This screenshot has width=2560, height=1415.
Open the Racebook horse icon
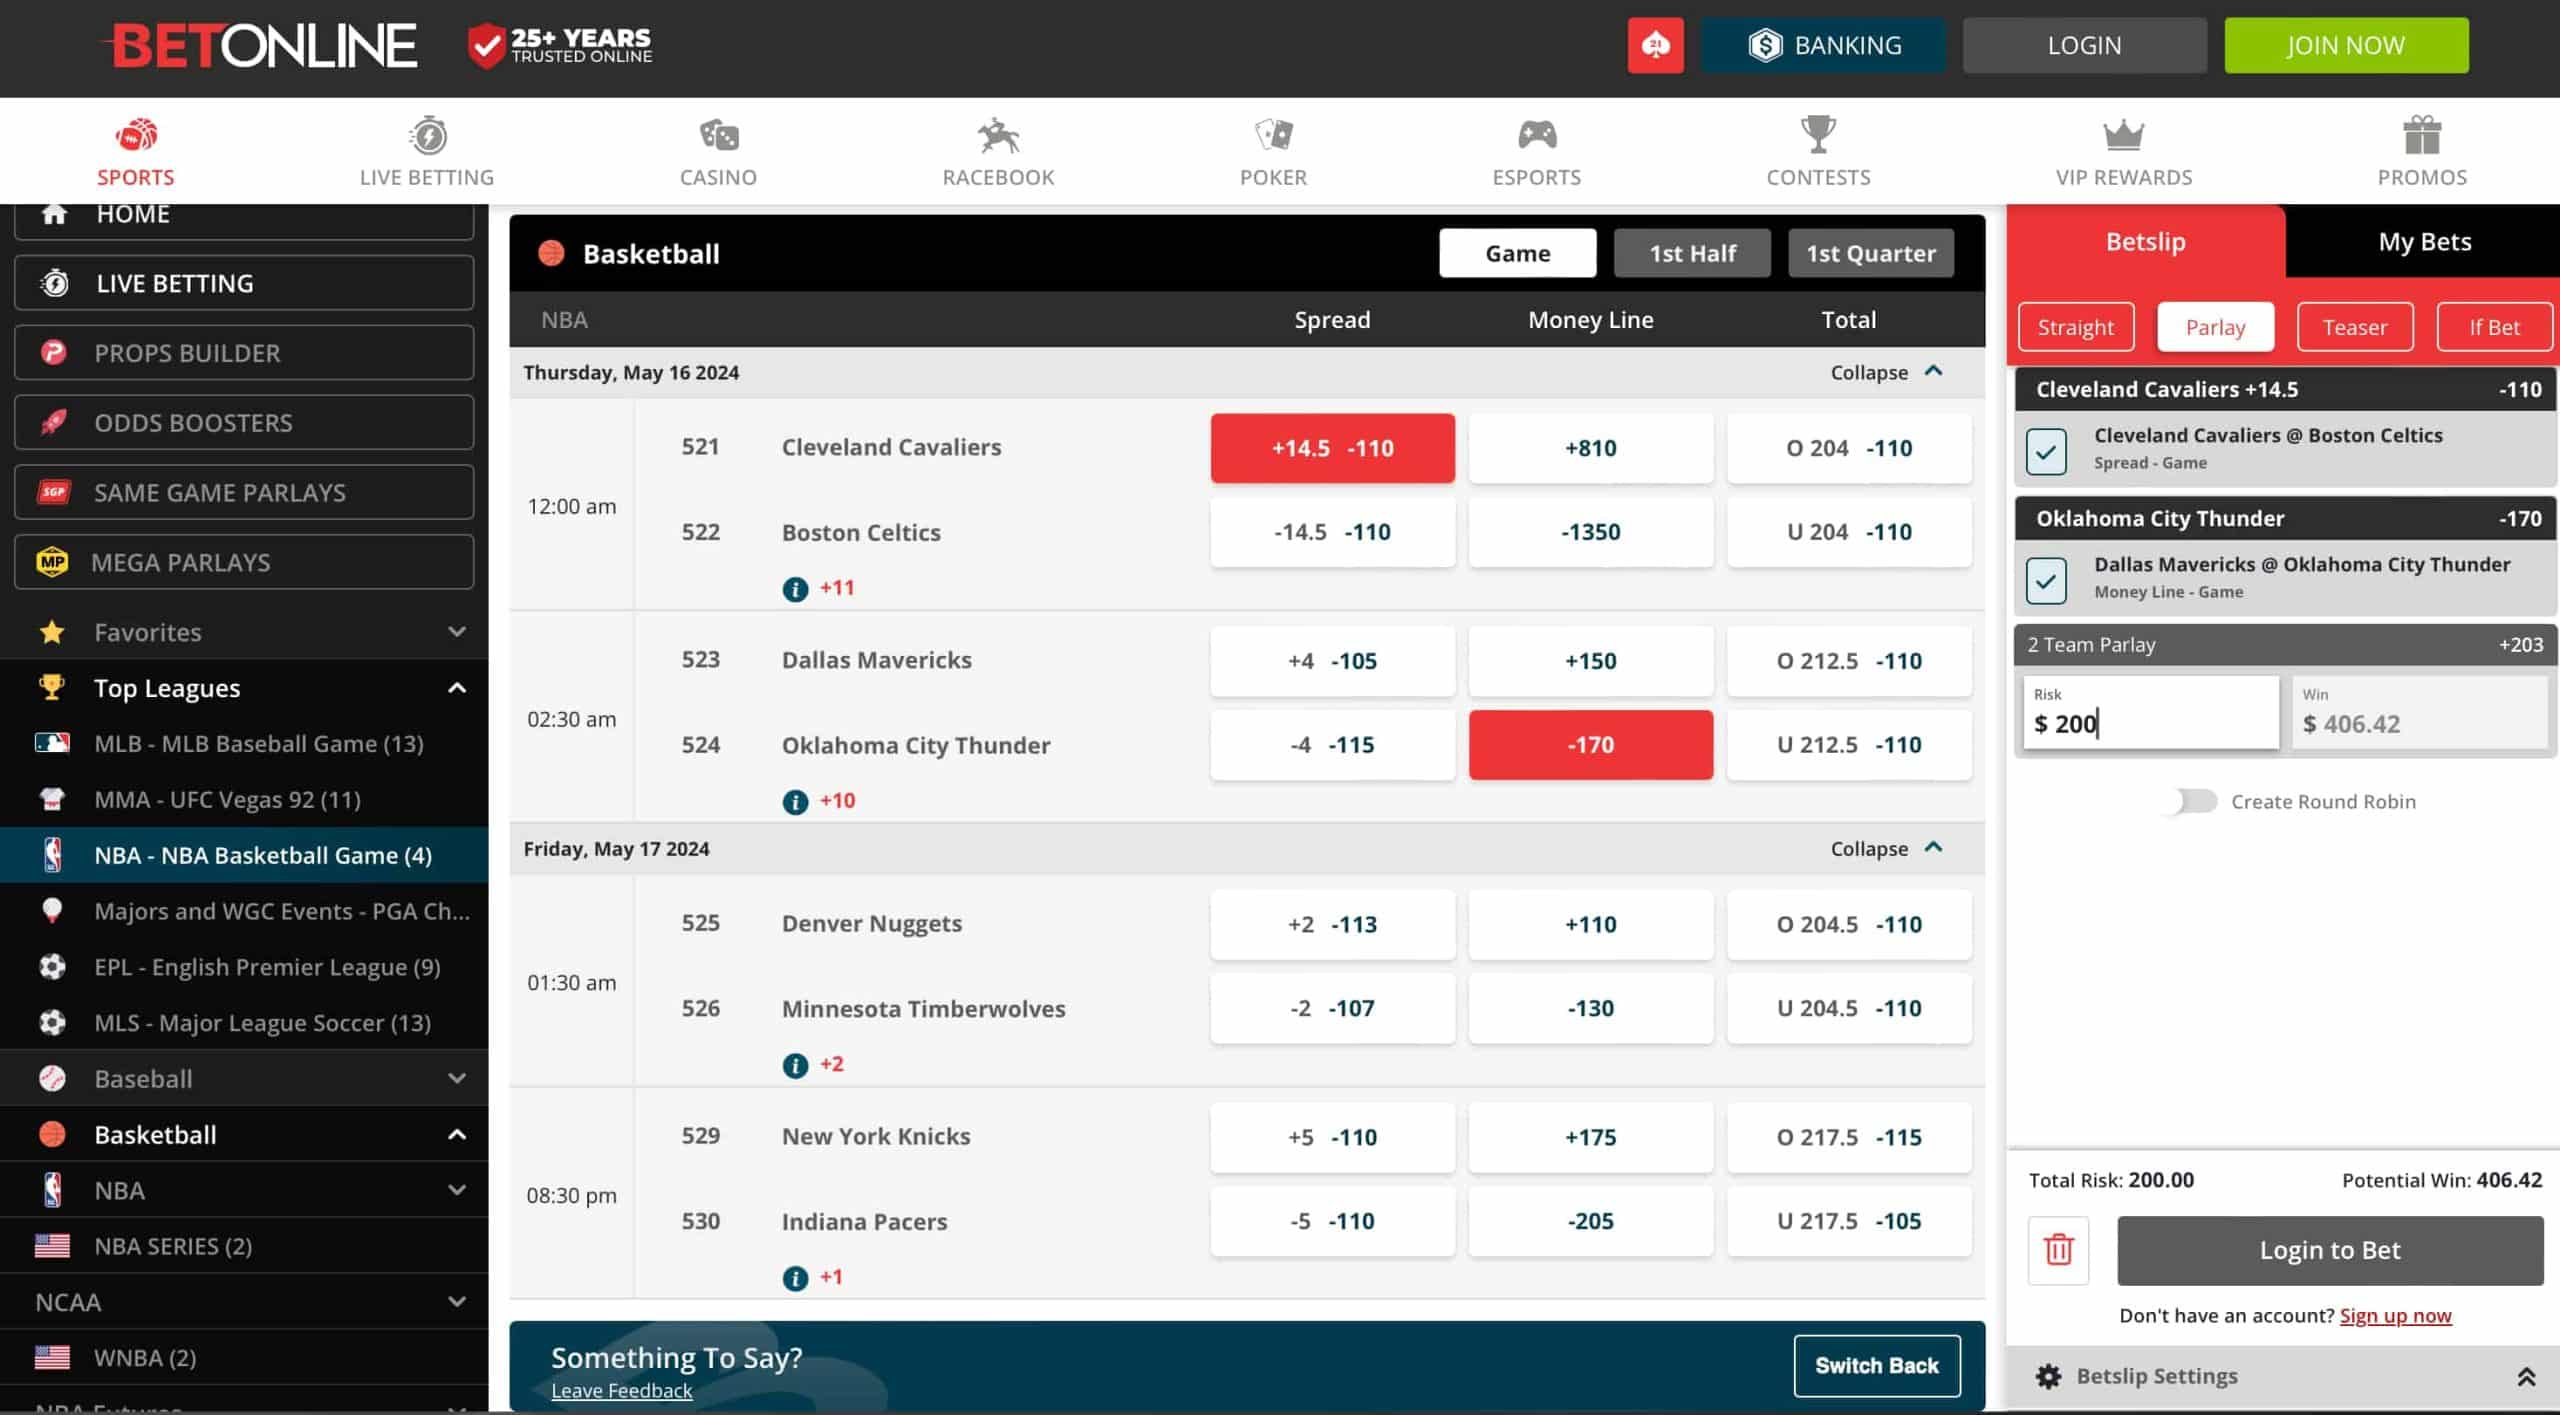point(998,135)
